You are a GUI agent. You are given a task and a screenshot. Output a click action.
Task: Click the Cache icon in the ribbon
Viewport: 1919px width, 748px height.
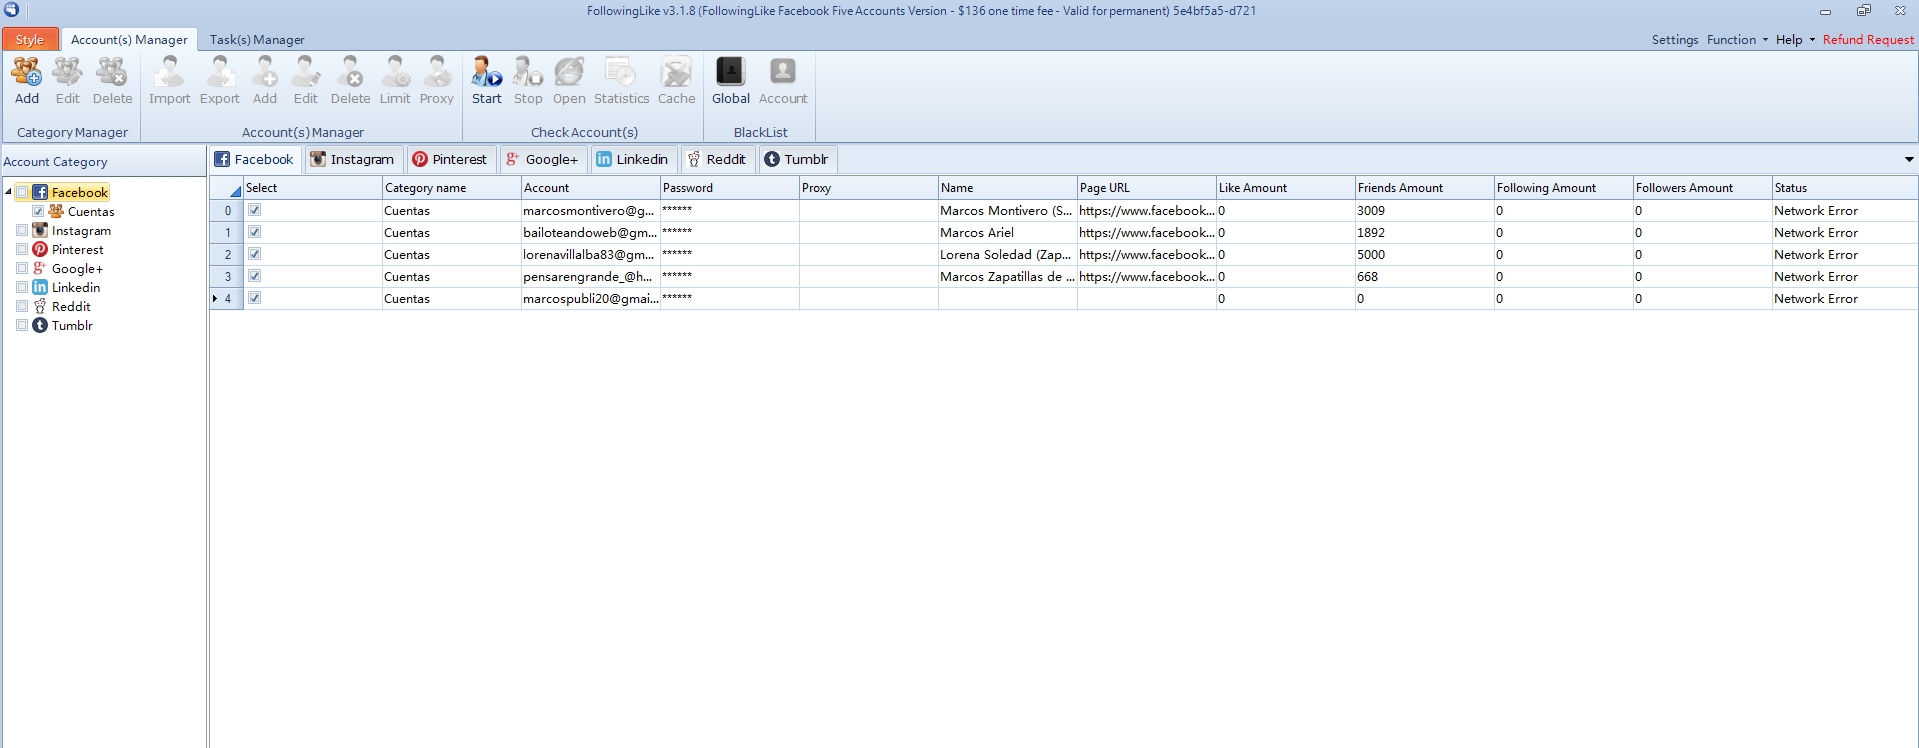pyautogui.click(x=676, y=80)
